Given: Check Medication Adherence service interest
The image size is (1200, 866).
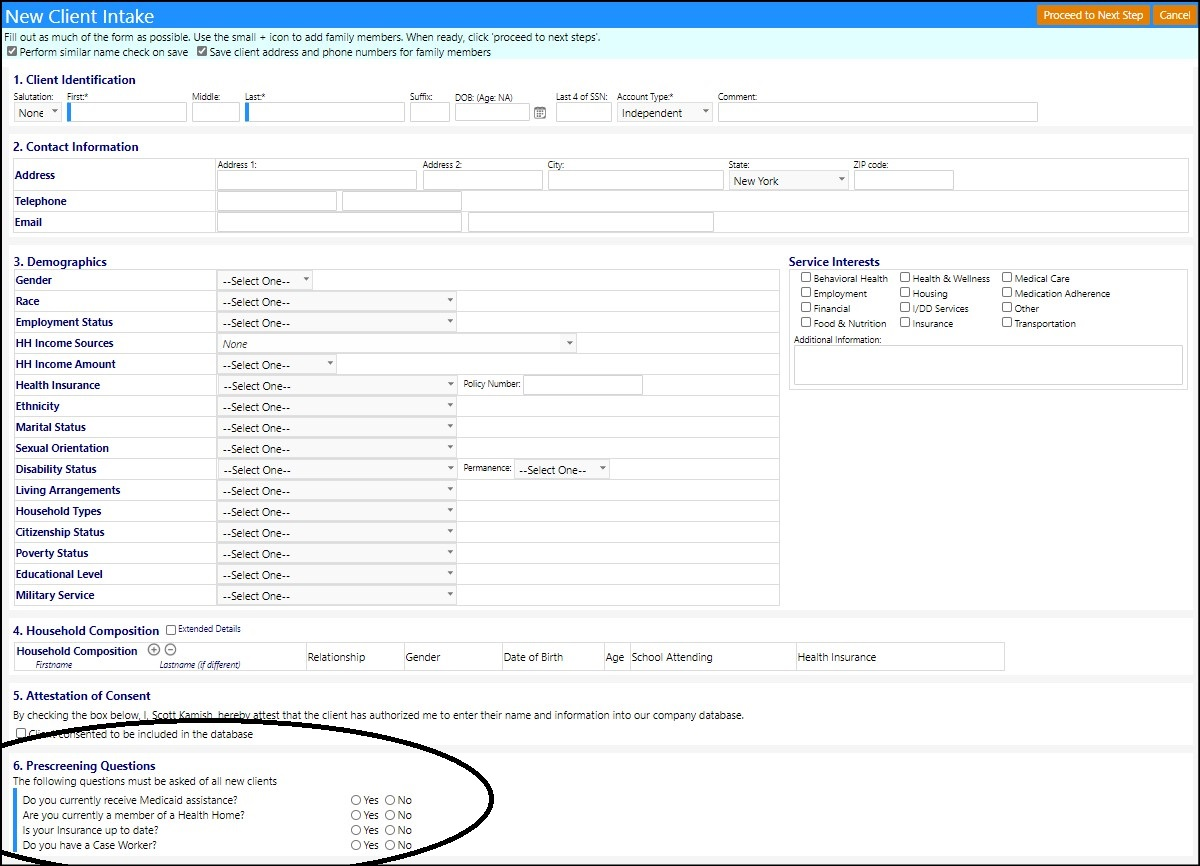Looking at the screenshot, I should 1007,293.
